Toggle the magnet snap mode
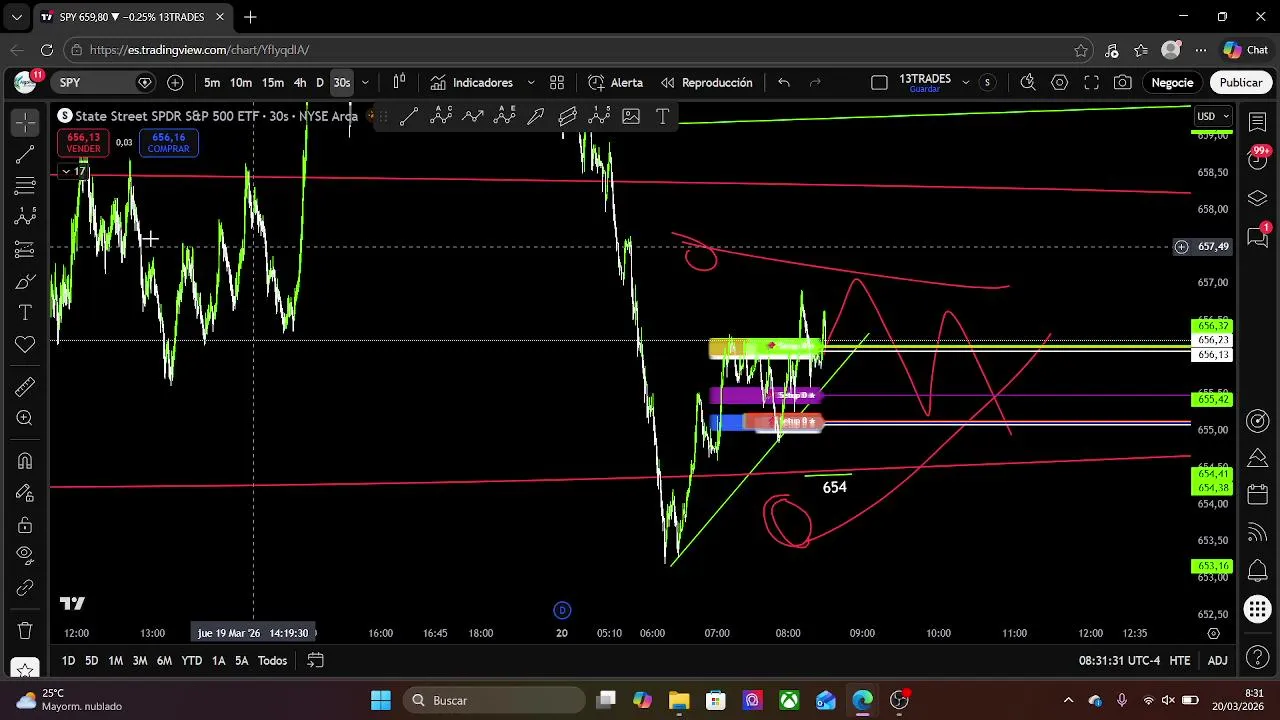Viewport: 1280px width, 720px height. point(25,461)
